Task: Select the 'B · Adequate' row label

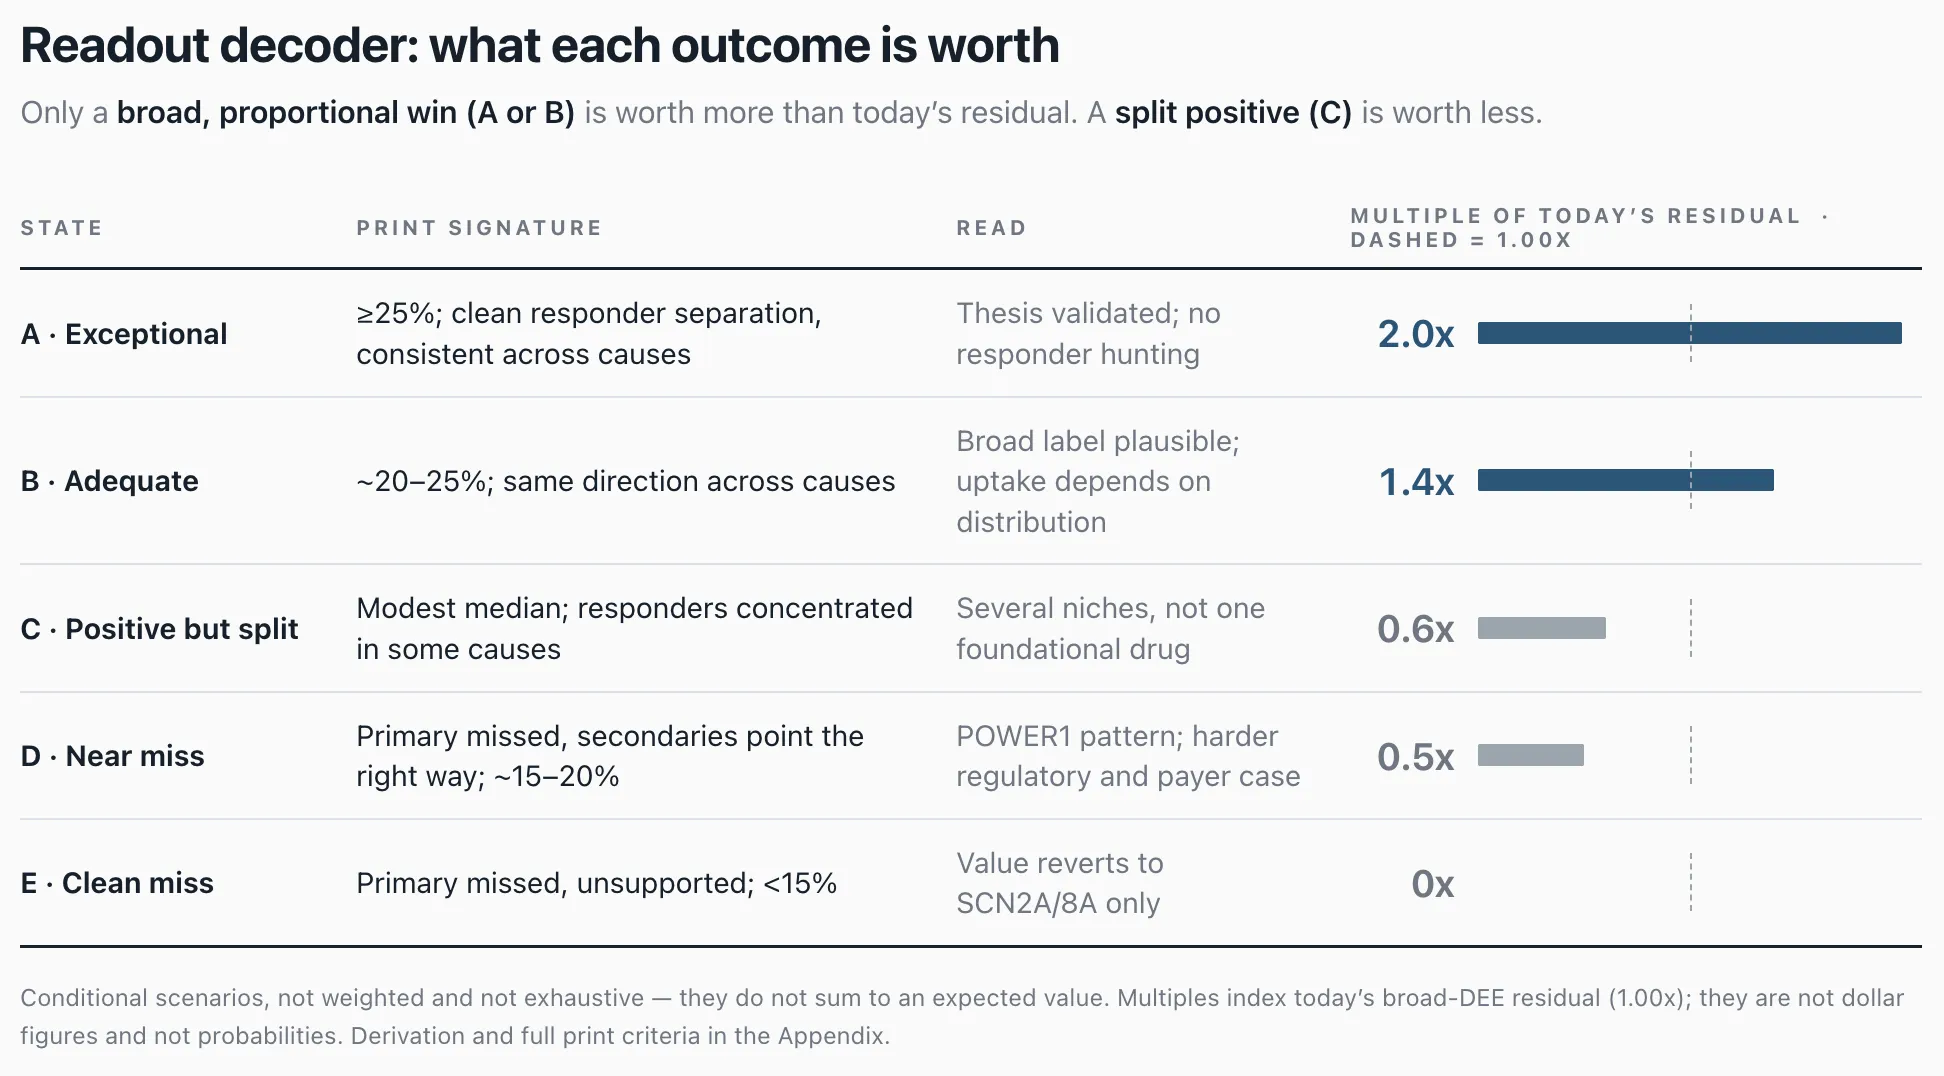Action: (x=110, y=481)
